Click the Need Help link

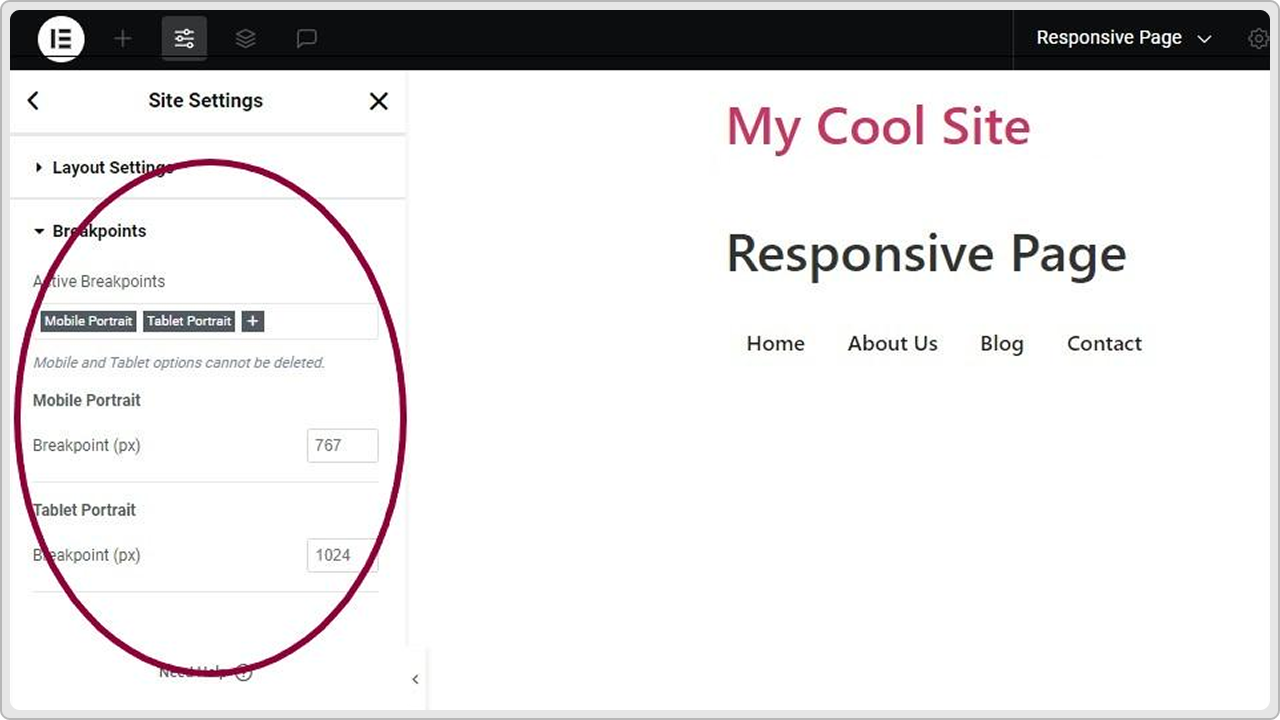[x=192, y=671]
